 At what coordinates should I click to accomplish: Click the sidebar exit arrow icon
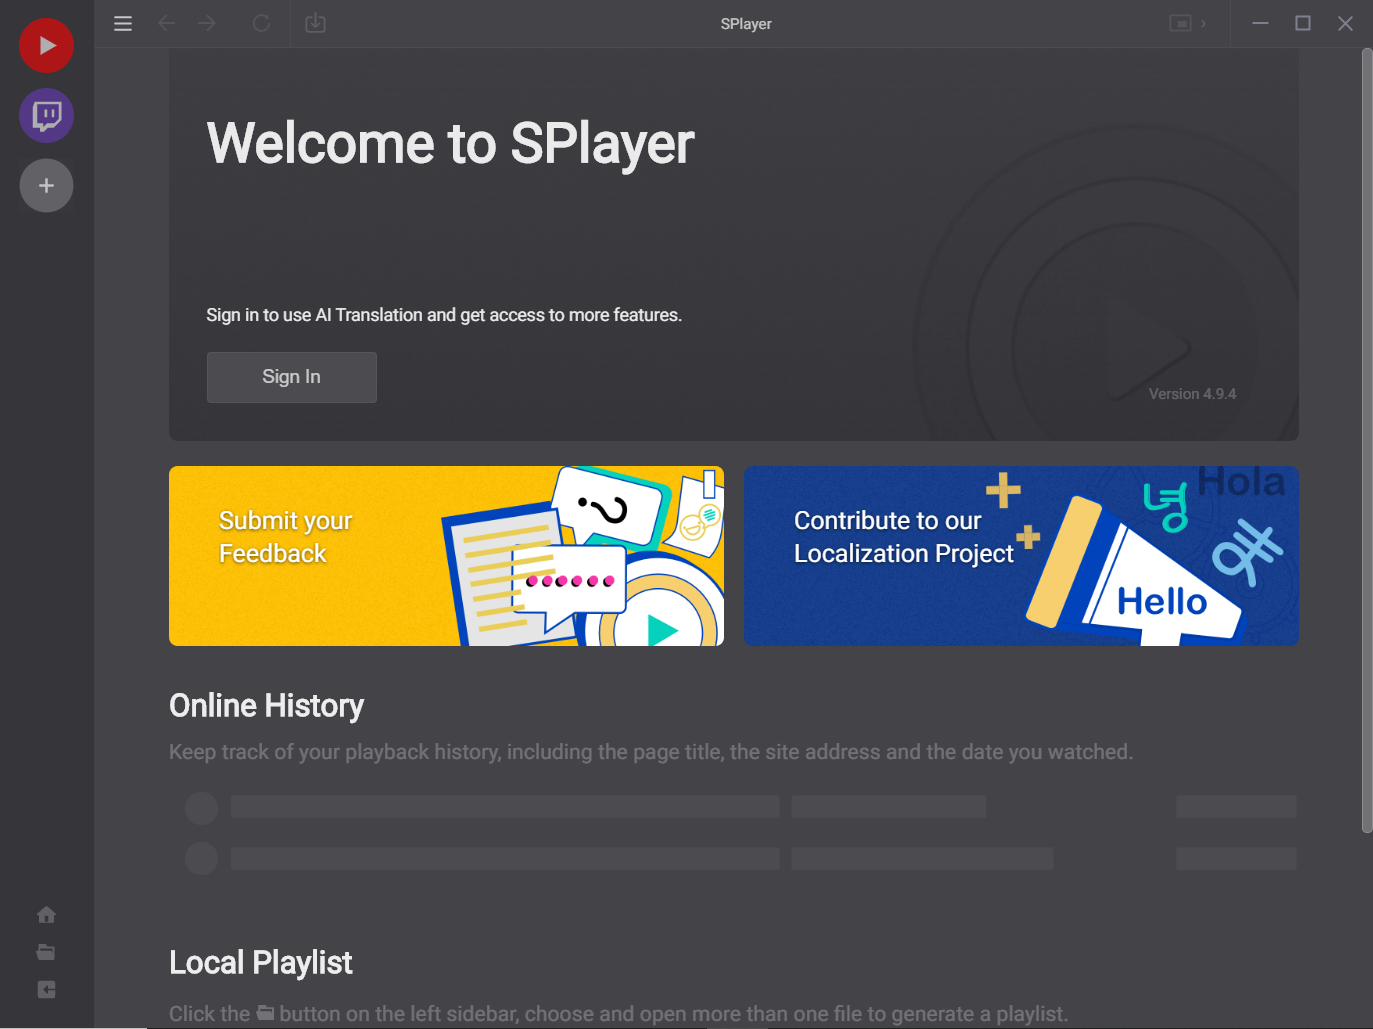[x=46, y=990]
